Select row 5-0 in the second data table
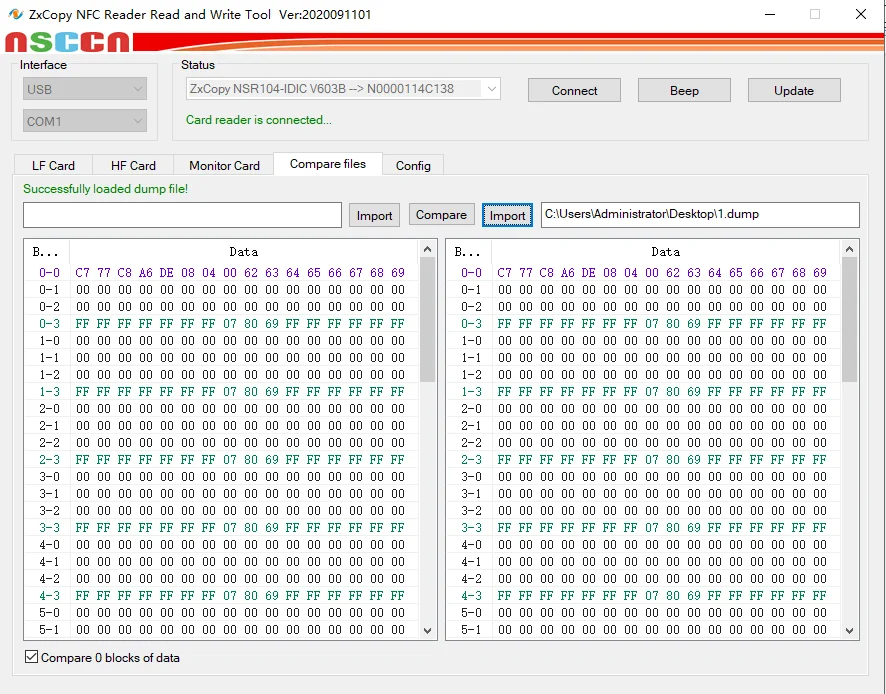Screen dimensions: 886x694 644,613
